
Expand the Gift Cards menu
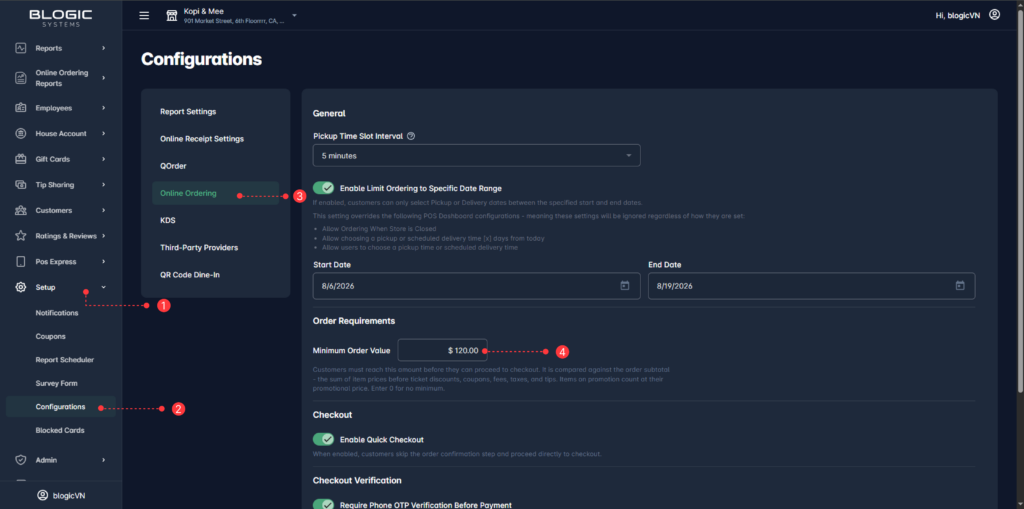103,159
